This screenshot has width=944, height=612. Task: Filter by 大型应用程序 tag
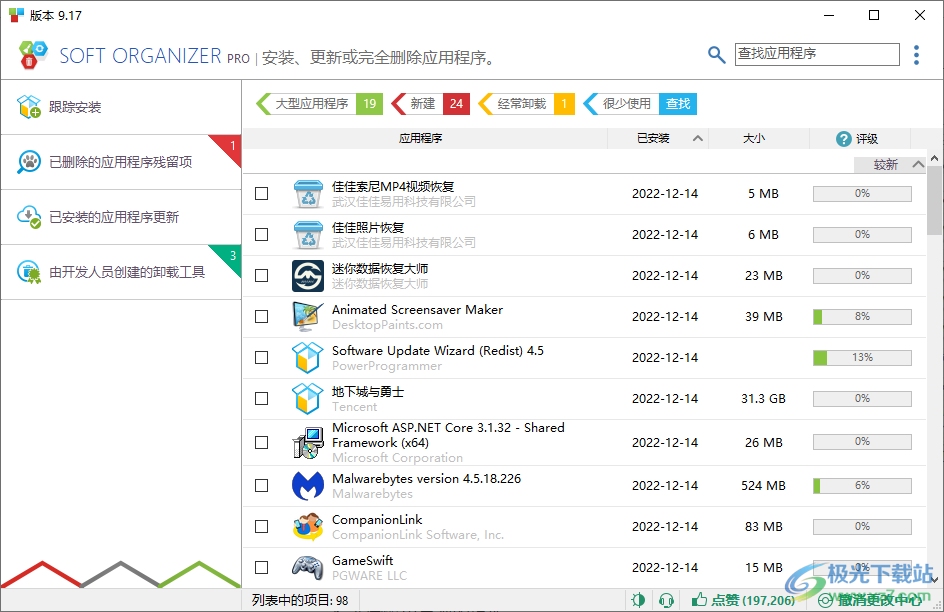click(320, 104)
